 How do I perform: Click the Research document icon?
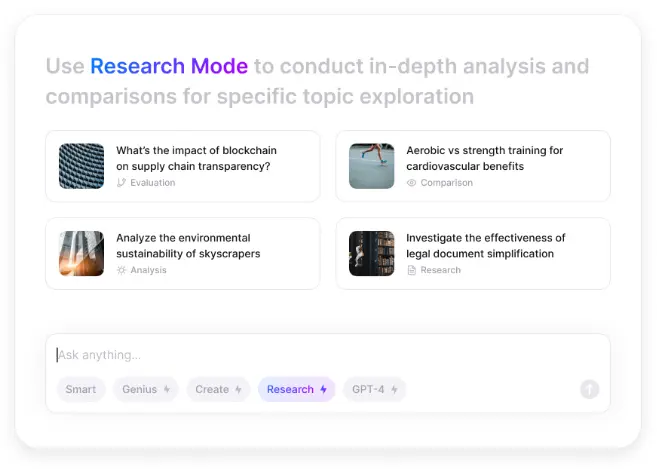coord(412,270)
